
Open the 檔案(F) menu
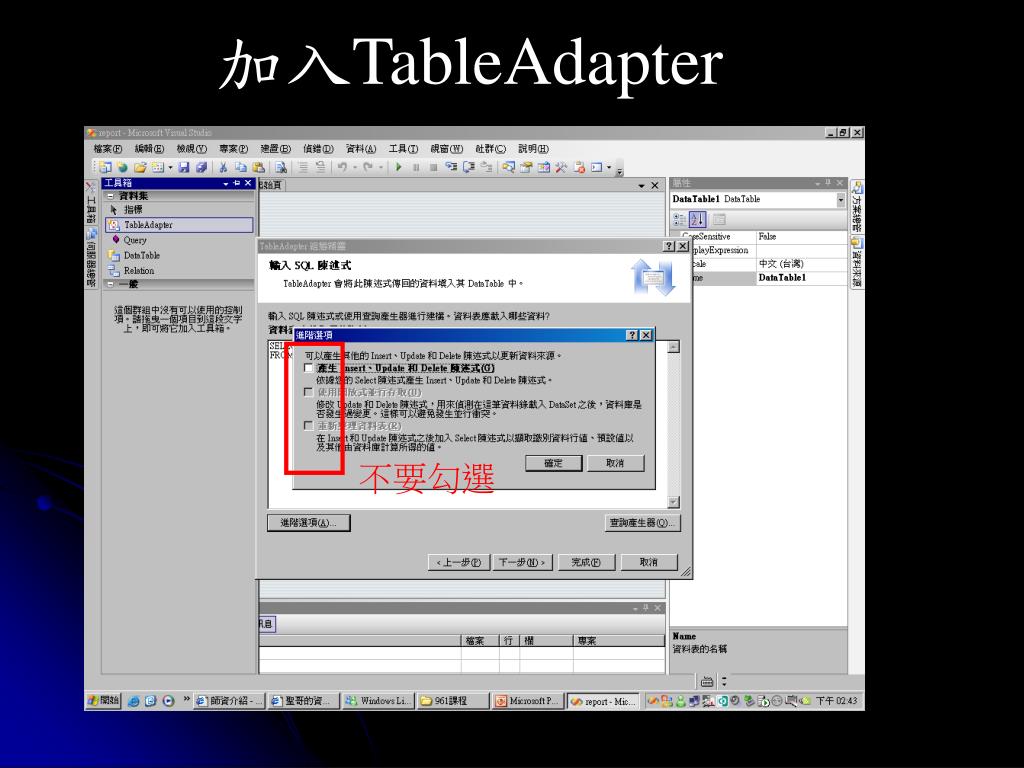click(x=108, y=150)
